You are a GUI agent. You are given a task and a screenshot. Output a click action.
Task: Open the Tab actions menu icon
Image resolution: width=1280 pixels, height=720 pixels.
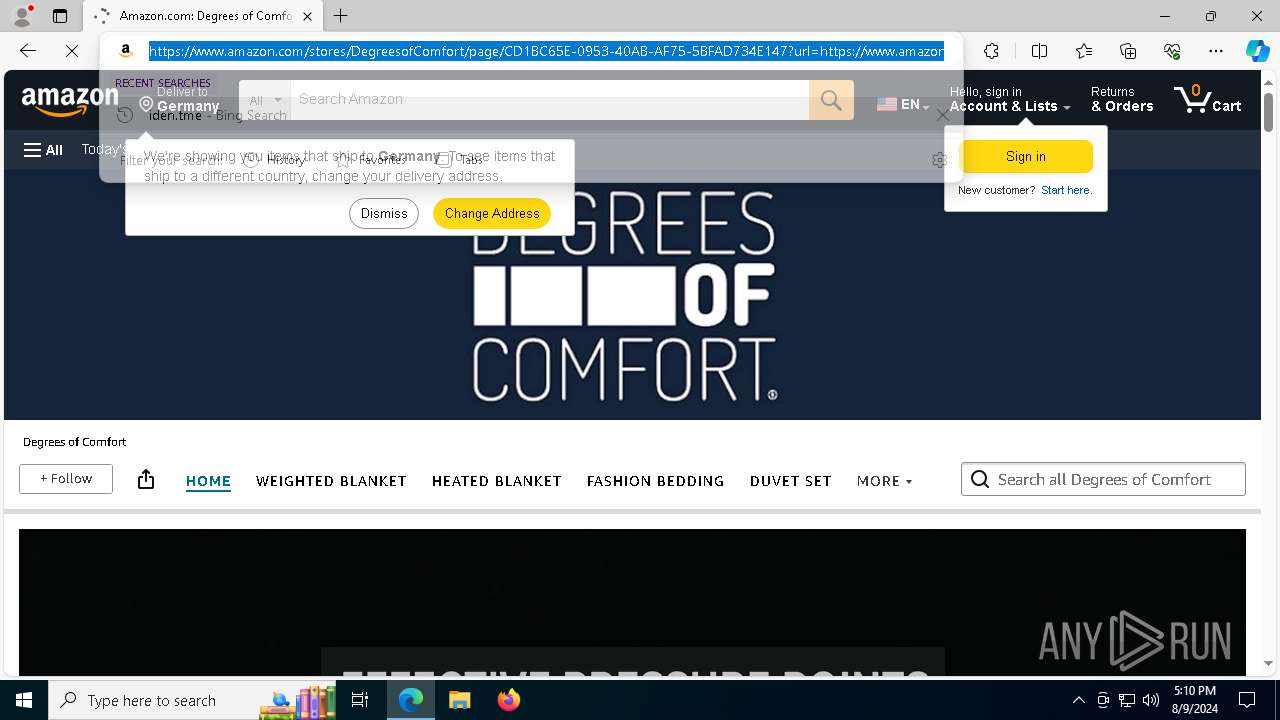coord(60,16)
